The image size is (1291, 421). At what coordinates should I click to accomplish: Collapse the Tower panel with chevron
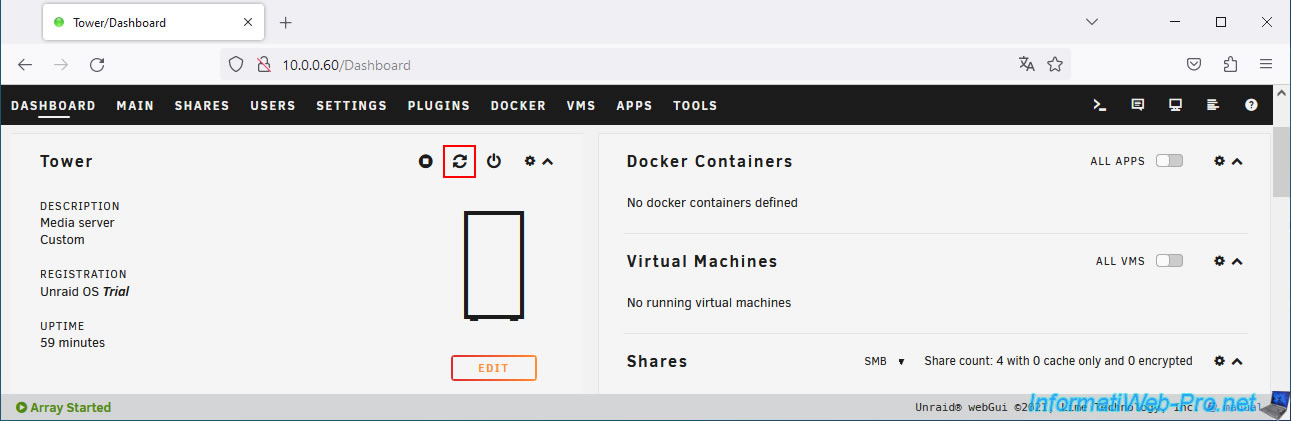(x=548, y=161)
